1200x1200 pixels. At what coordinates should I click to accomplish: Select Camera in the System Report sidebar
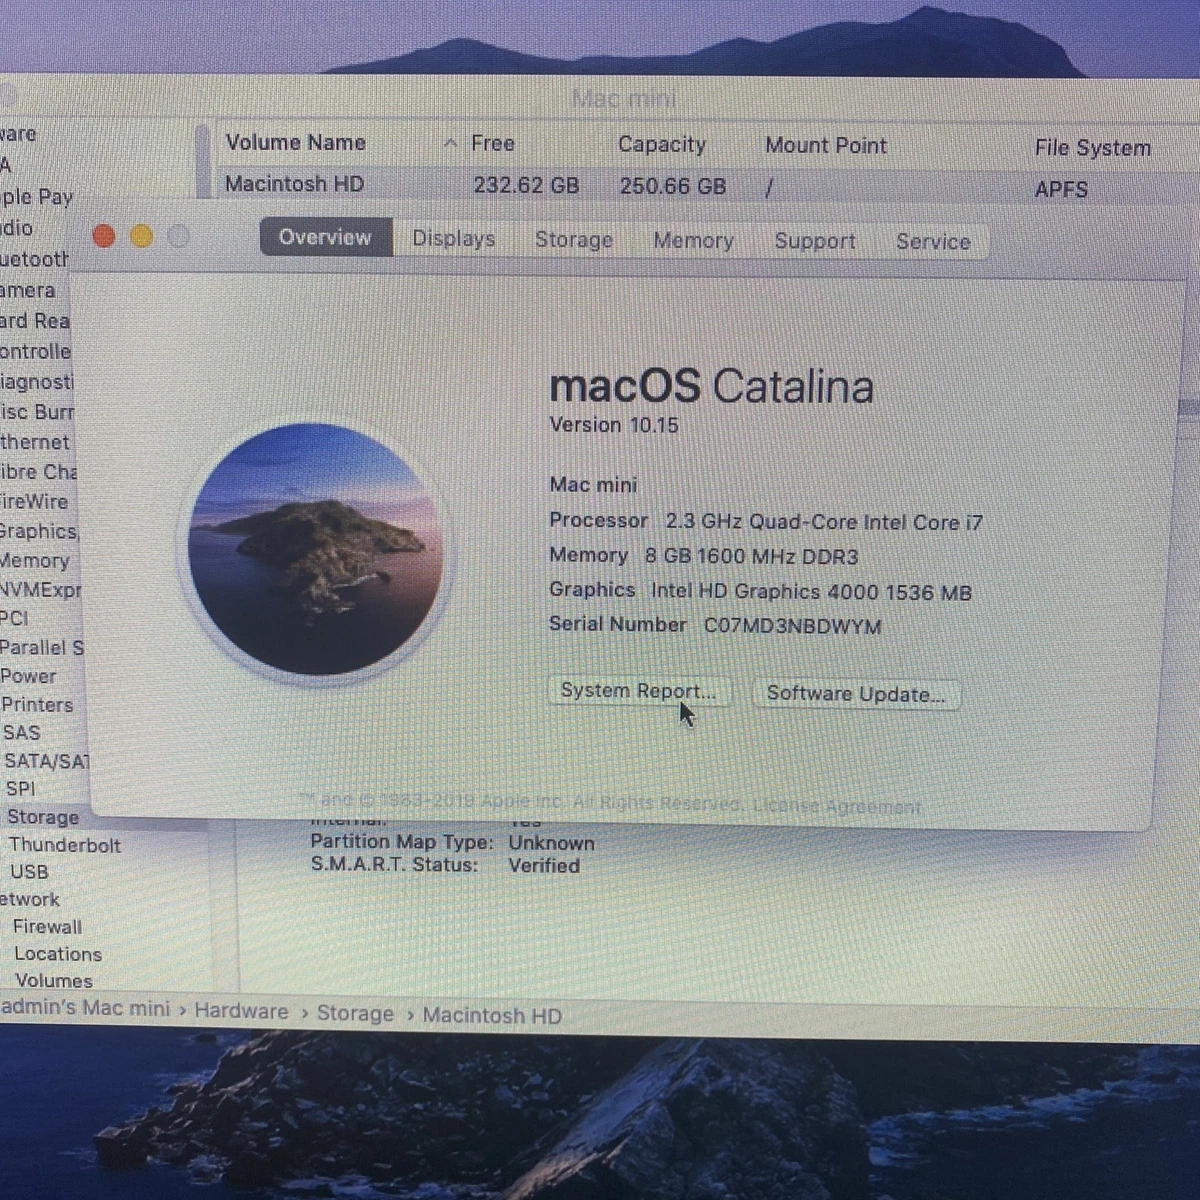[28, 291]
